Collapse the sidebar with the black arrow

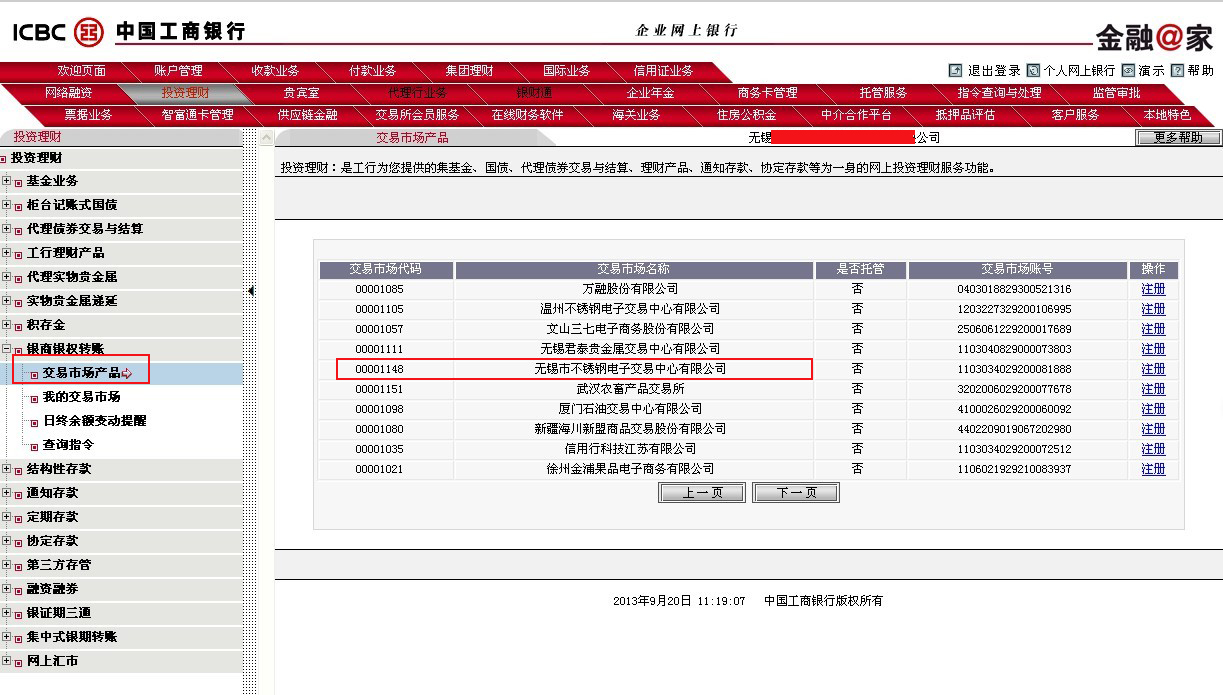(251, 291)
